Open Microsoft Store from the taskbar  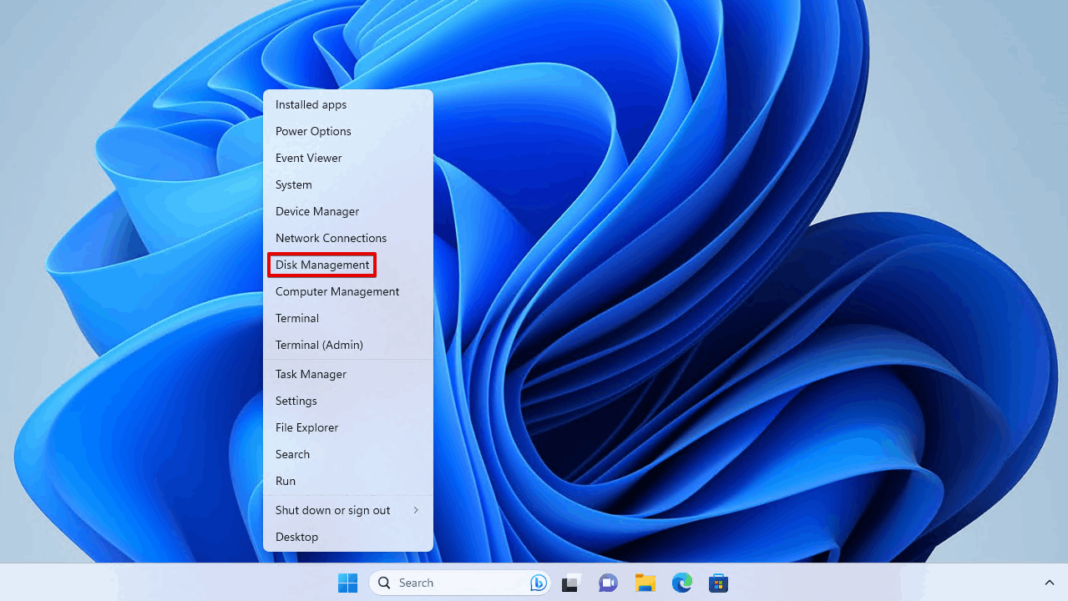click(x=718, y=583)
